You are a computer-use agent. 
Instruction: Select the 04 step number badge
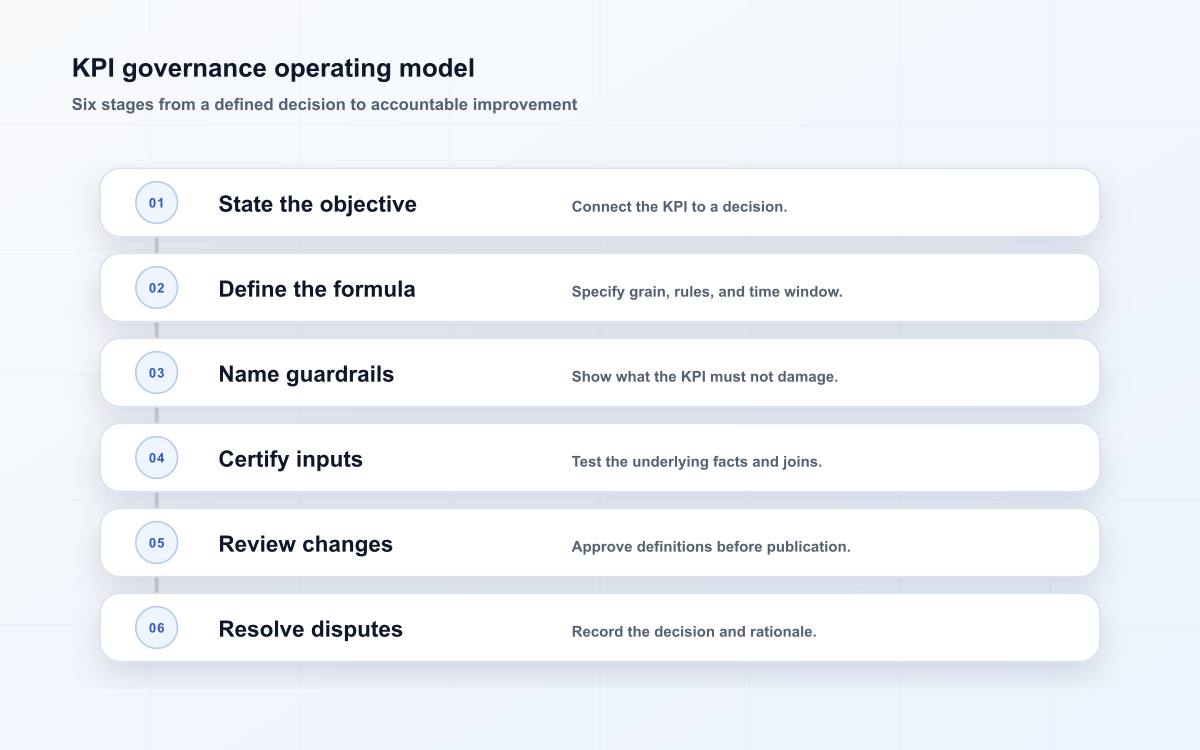click(156, 458)
